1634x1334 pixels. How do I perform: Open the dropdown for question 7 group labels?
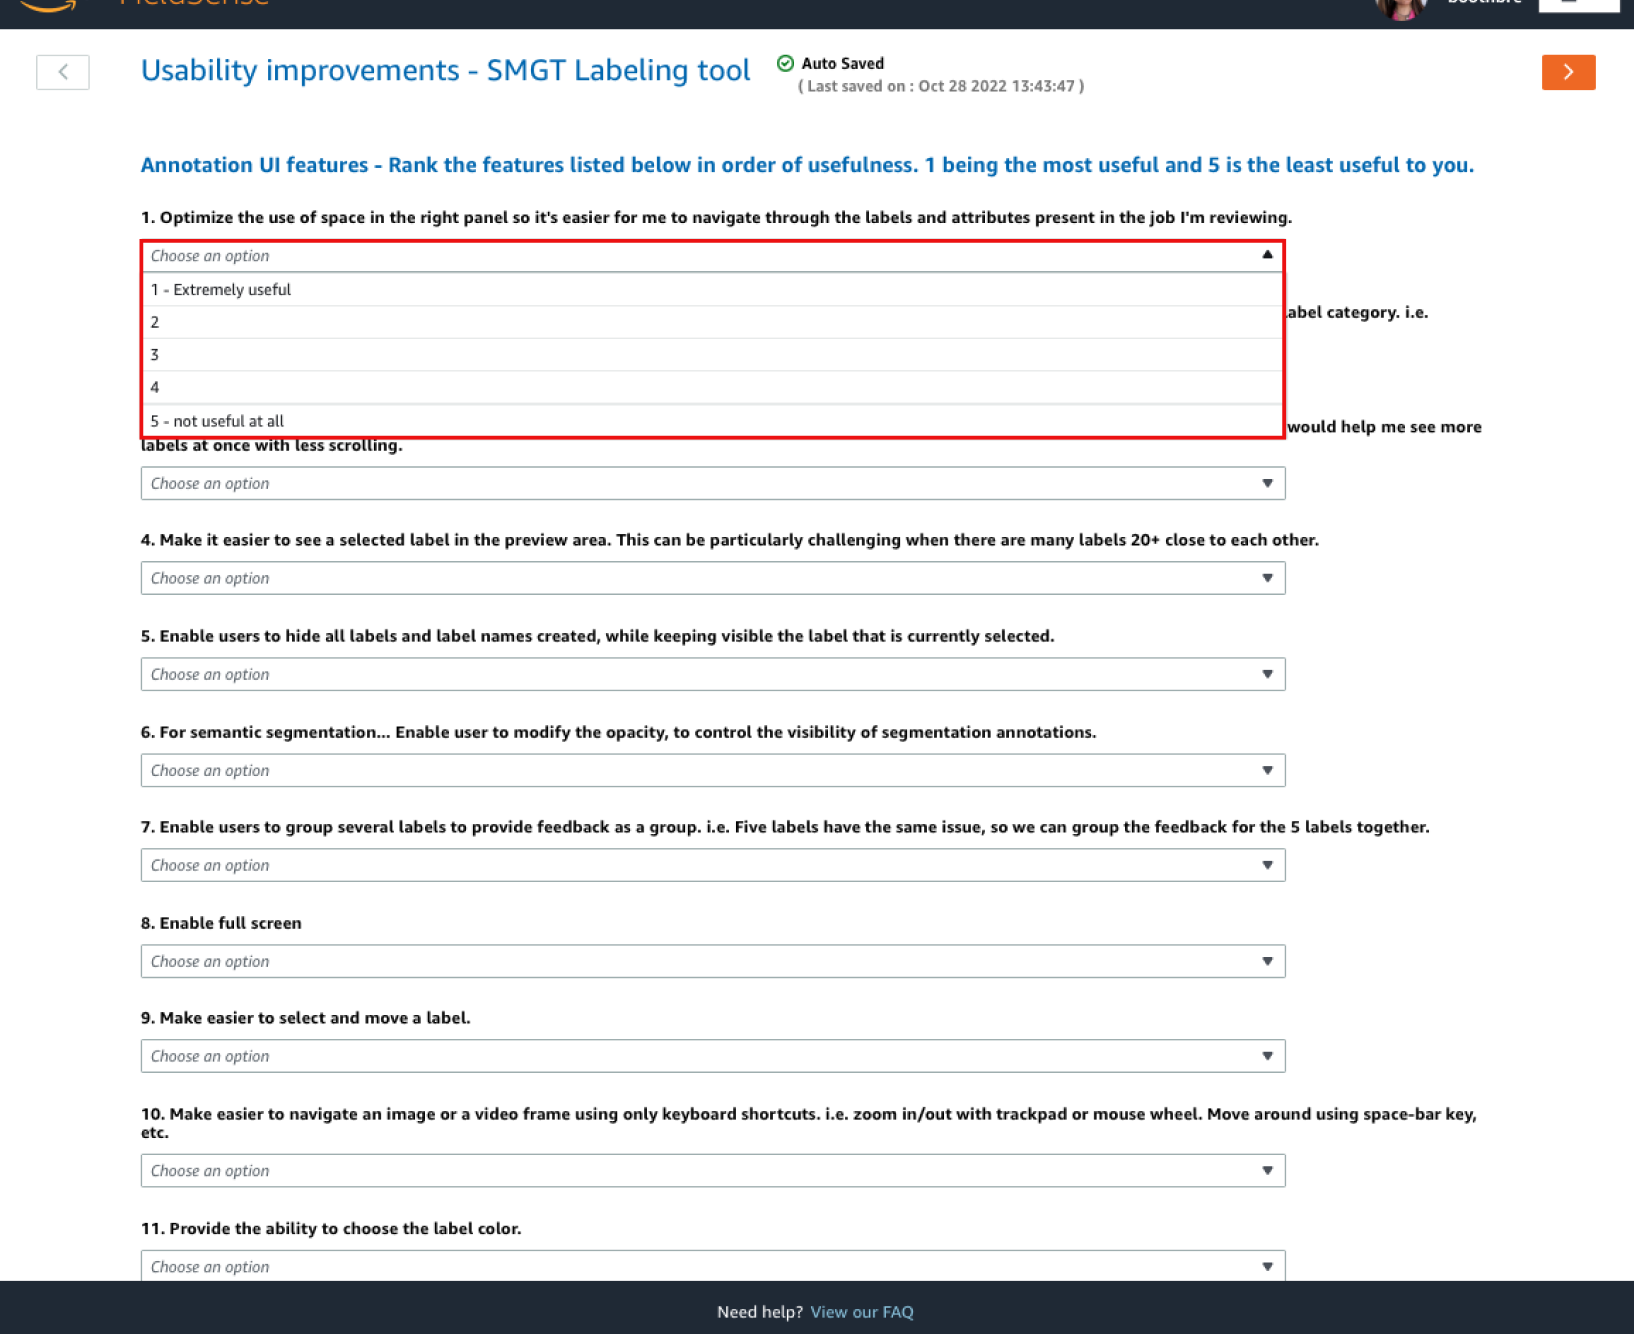click(x=712, y=865)
